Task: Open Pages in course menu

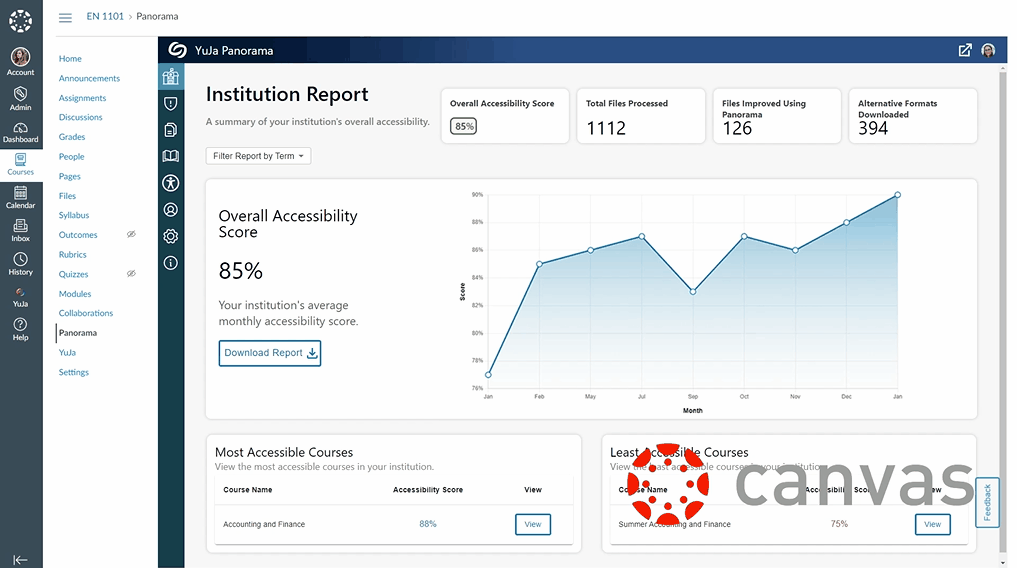Action: pyautogui.click(x=69, y=176)
